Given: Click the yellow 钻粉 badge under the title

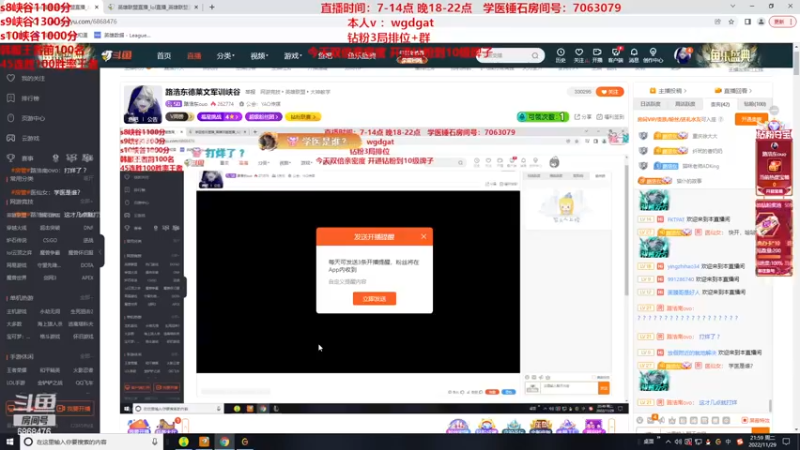Looking at the screenshot, I should click(303, 117).
